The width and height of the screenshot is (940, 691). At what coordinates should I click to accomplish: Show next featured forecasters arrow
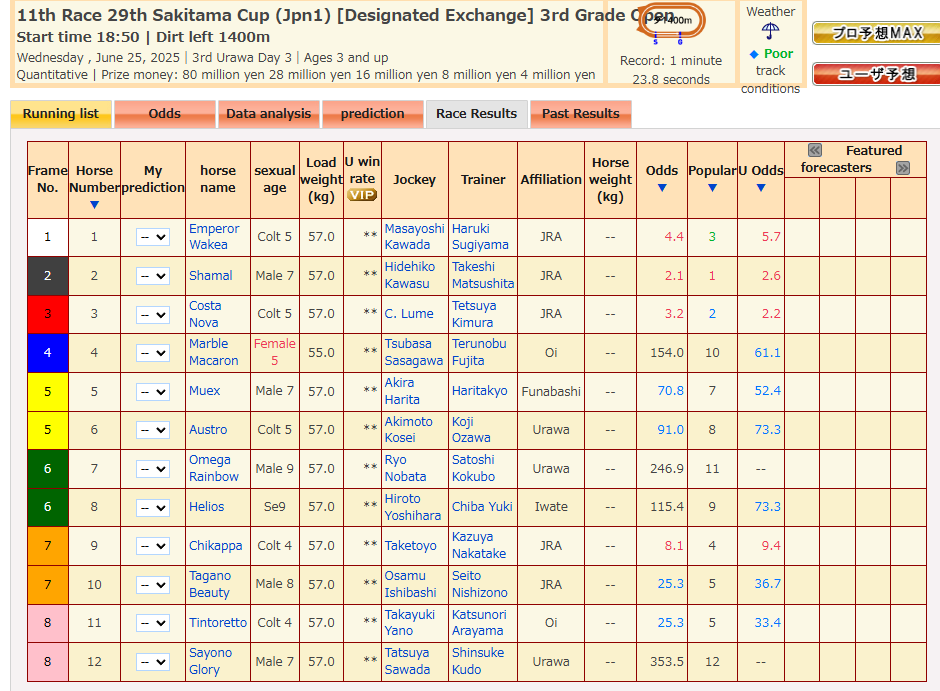coord(903,168)
